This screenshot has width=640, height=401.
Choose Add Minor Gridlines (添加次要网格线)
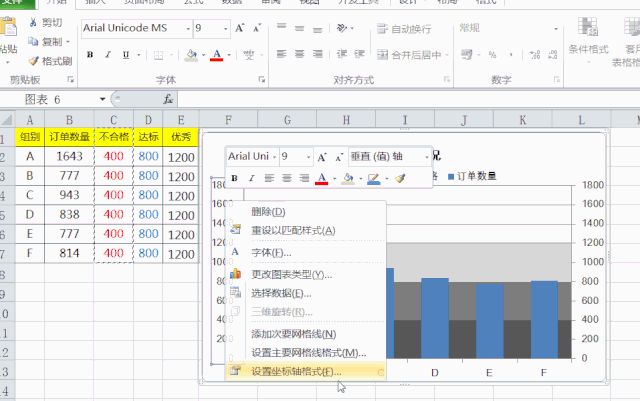click(305, 334)
